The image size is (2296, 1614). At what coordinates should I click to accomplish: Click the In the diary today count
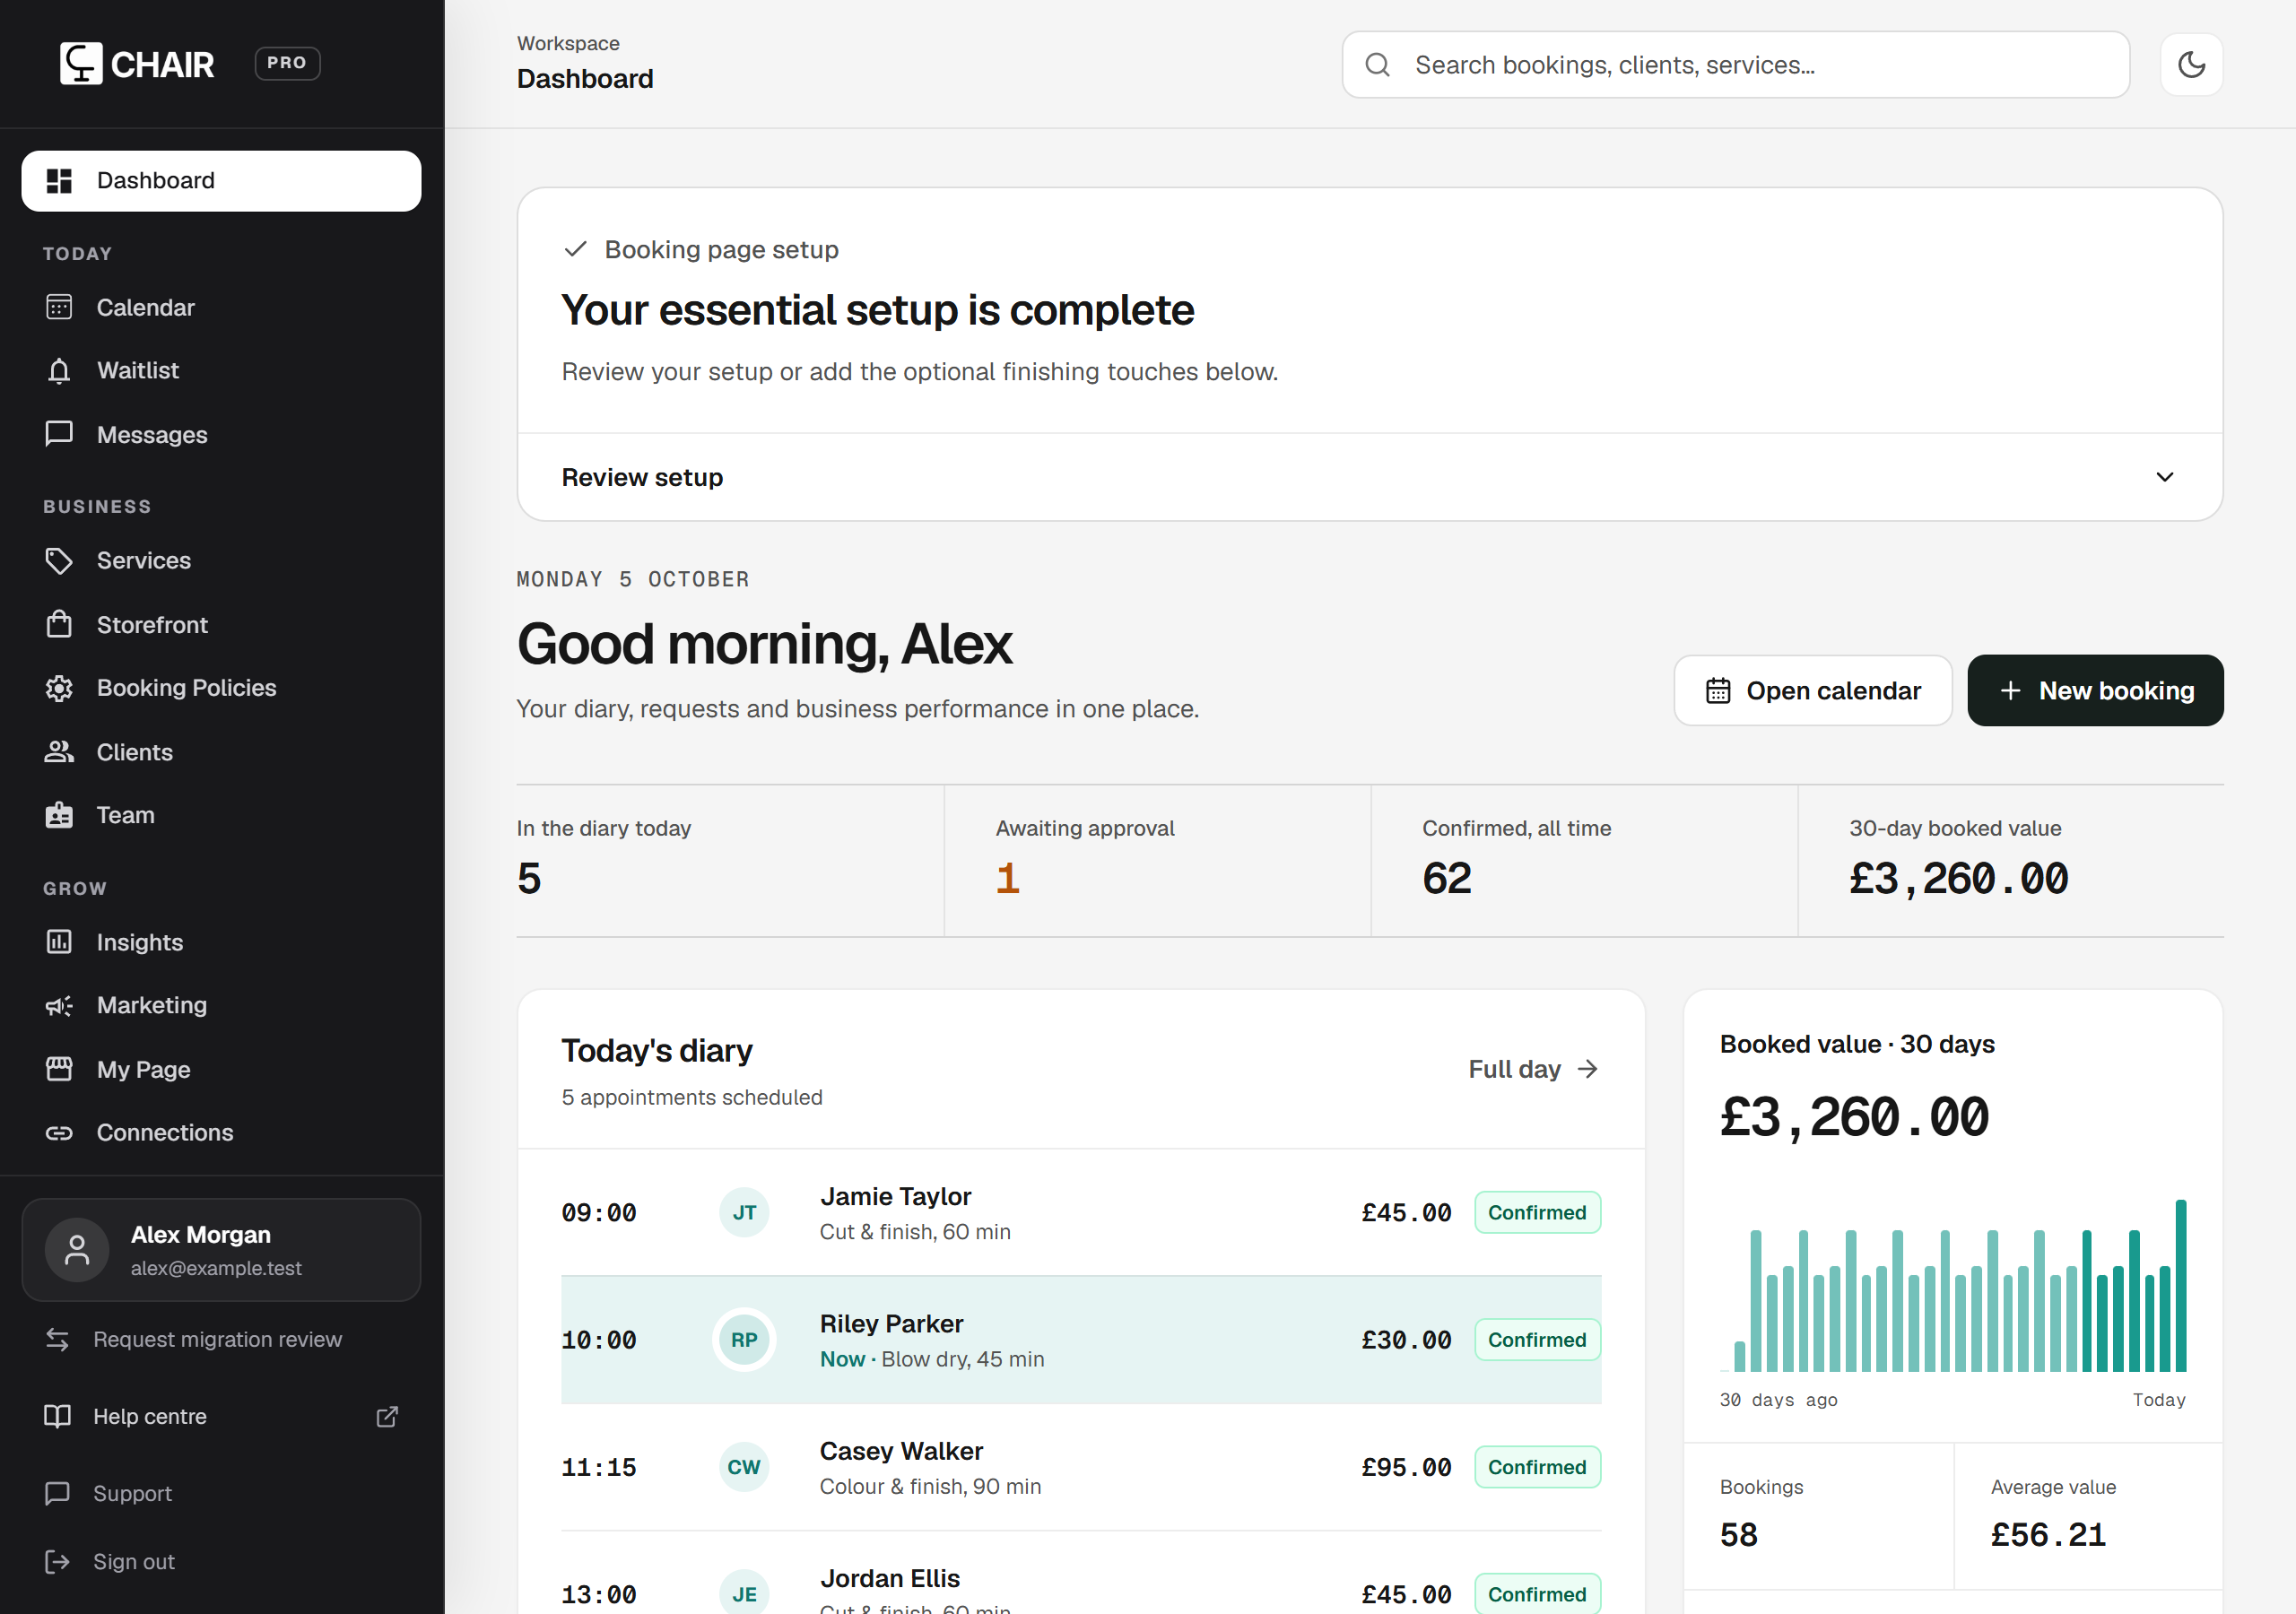pos(529,878)
